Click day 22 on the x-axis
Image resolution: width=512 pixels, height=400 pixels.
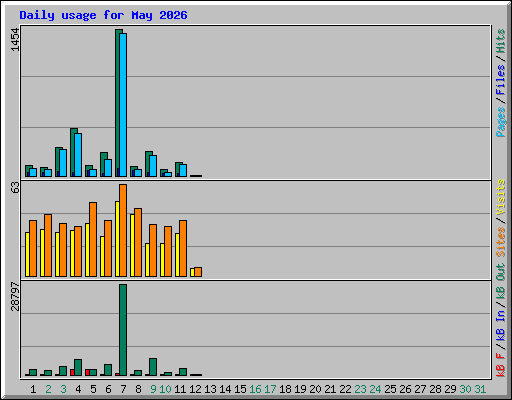pos(345,389)
